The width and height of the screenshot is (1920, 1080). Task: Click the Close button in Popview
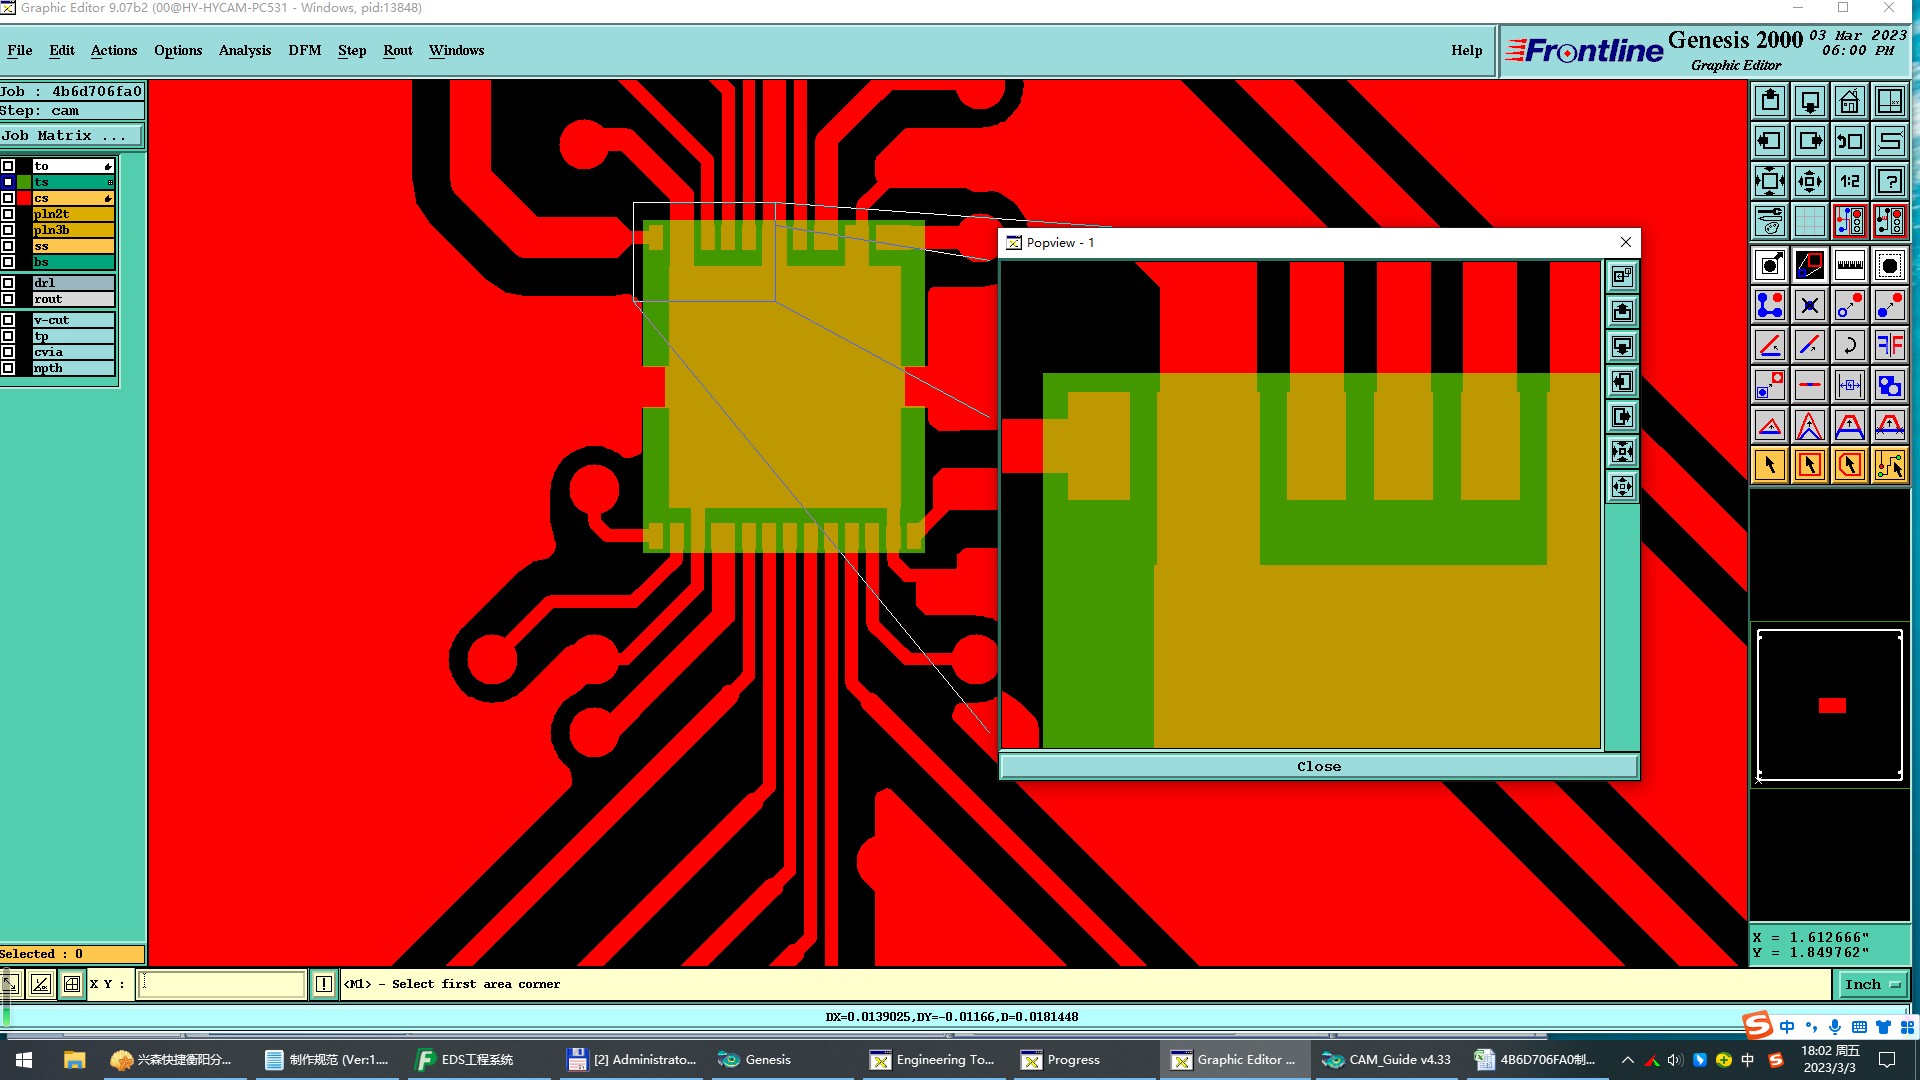click(x=1318, y=766)
